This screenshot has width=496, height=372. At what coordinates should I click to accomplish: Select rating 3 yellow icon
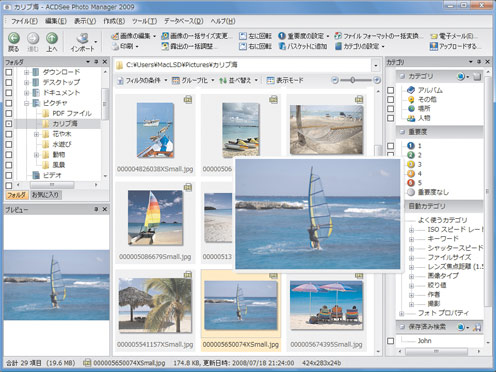[x=411, y=164]
